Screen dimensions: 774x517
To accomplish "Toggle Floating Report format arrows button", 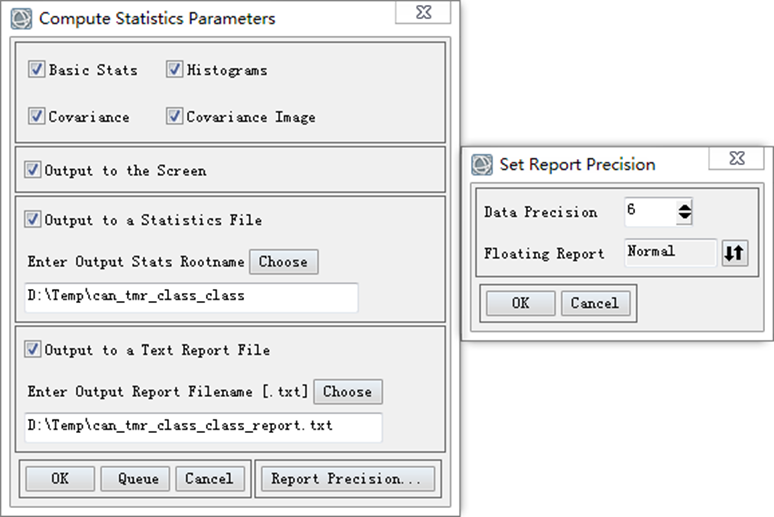I will click(734, 253).
